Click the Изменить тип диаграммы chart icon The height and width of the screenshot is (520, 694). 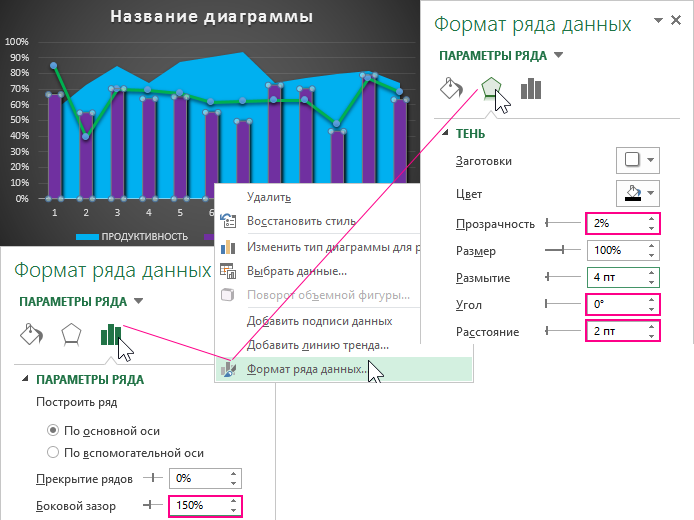pos(228,247)
